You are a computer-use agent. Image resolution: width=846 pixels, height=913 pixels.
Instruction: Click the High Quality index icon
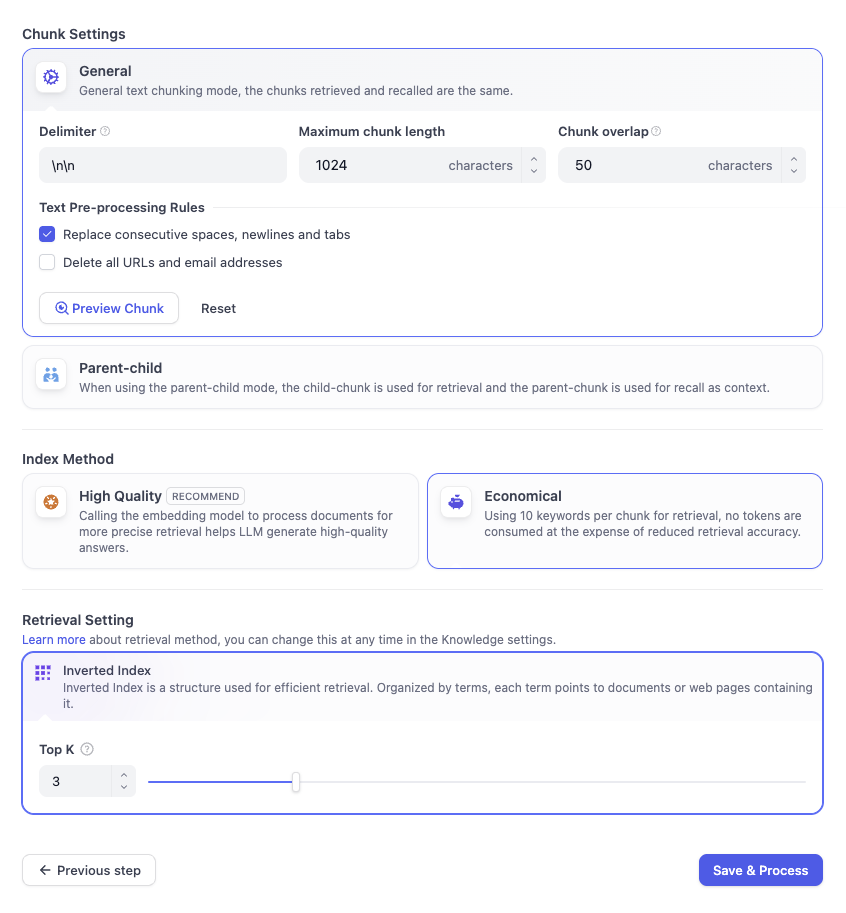51,502
